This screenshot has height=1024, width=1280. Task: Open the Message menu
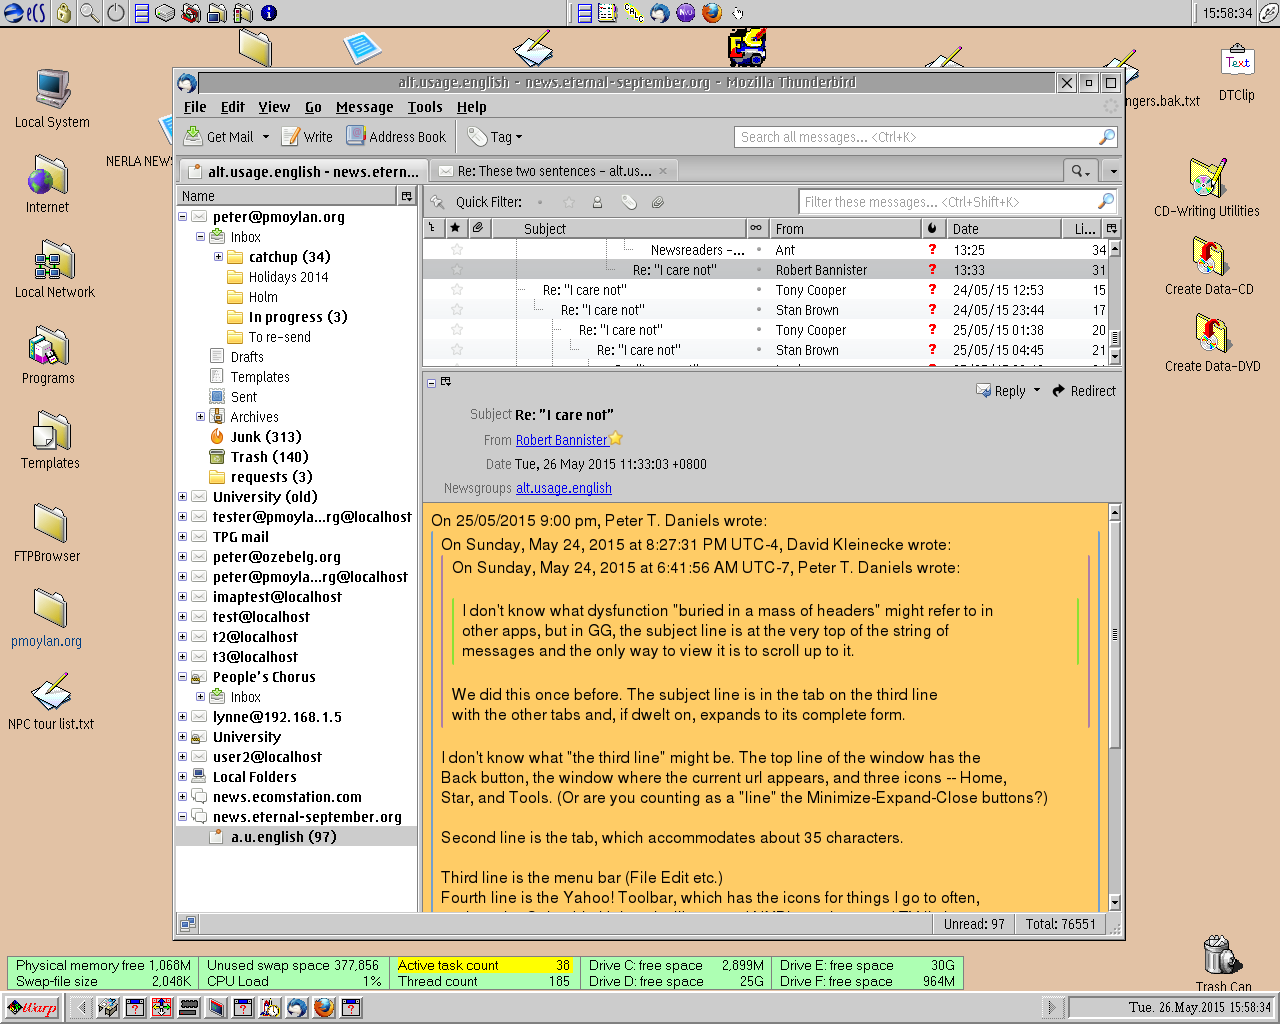pyautogui.click(x=364, y=107)
